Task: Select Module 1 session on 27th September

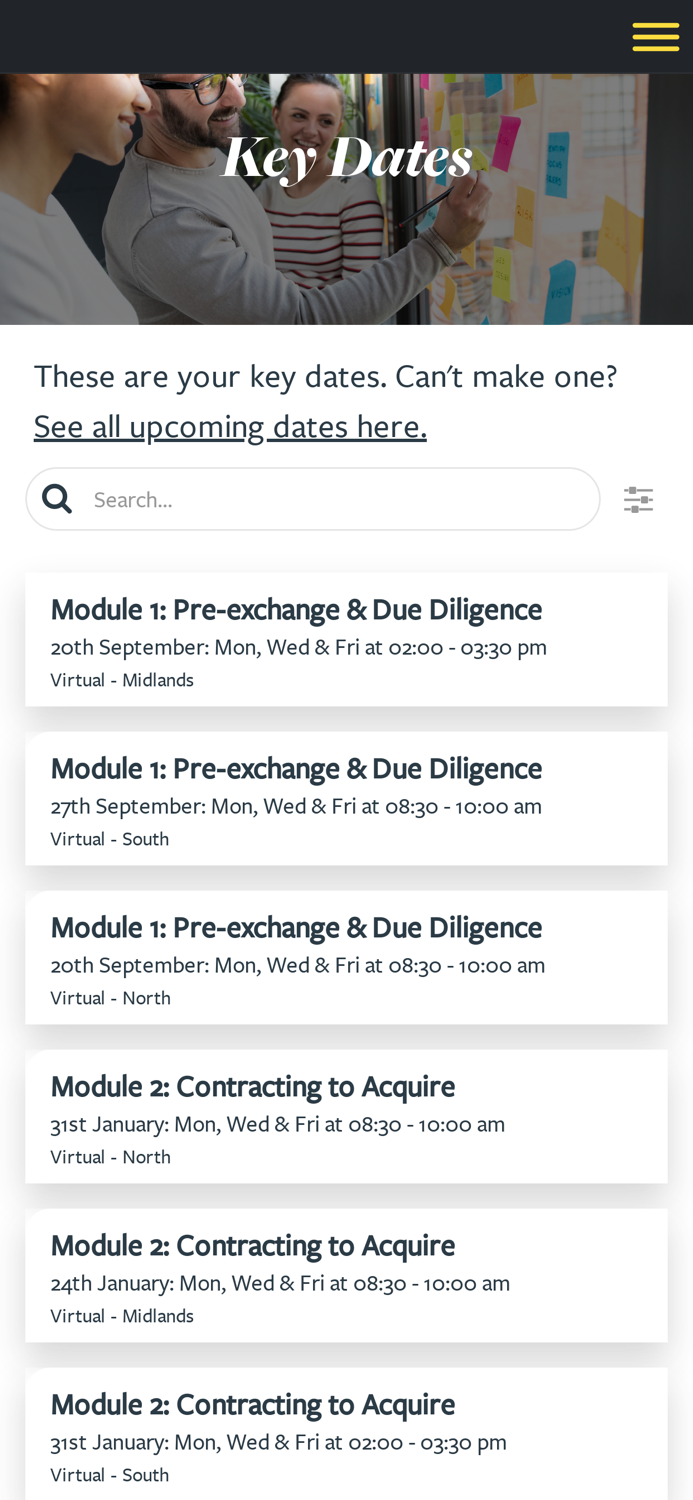Action: coord(346,799)
